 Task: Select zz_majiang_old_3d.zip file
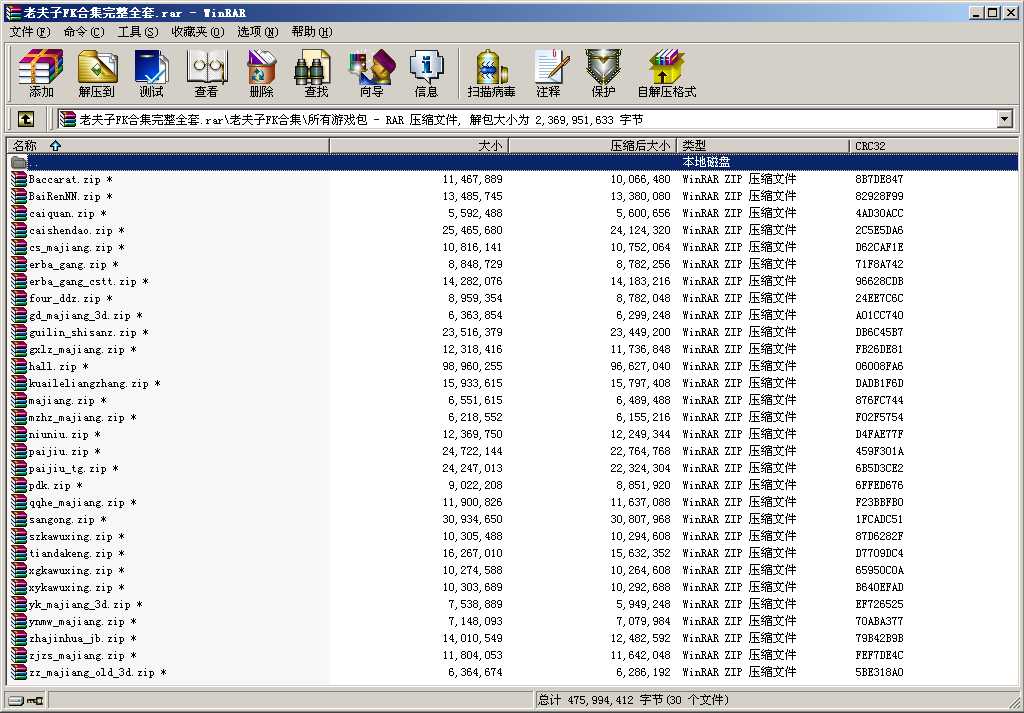pyautogui.click(x=98, y=672)
